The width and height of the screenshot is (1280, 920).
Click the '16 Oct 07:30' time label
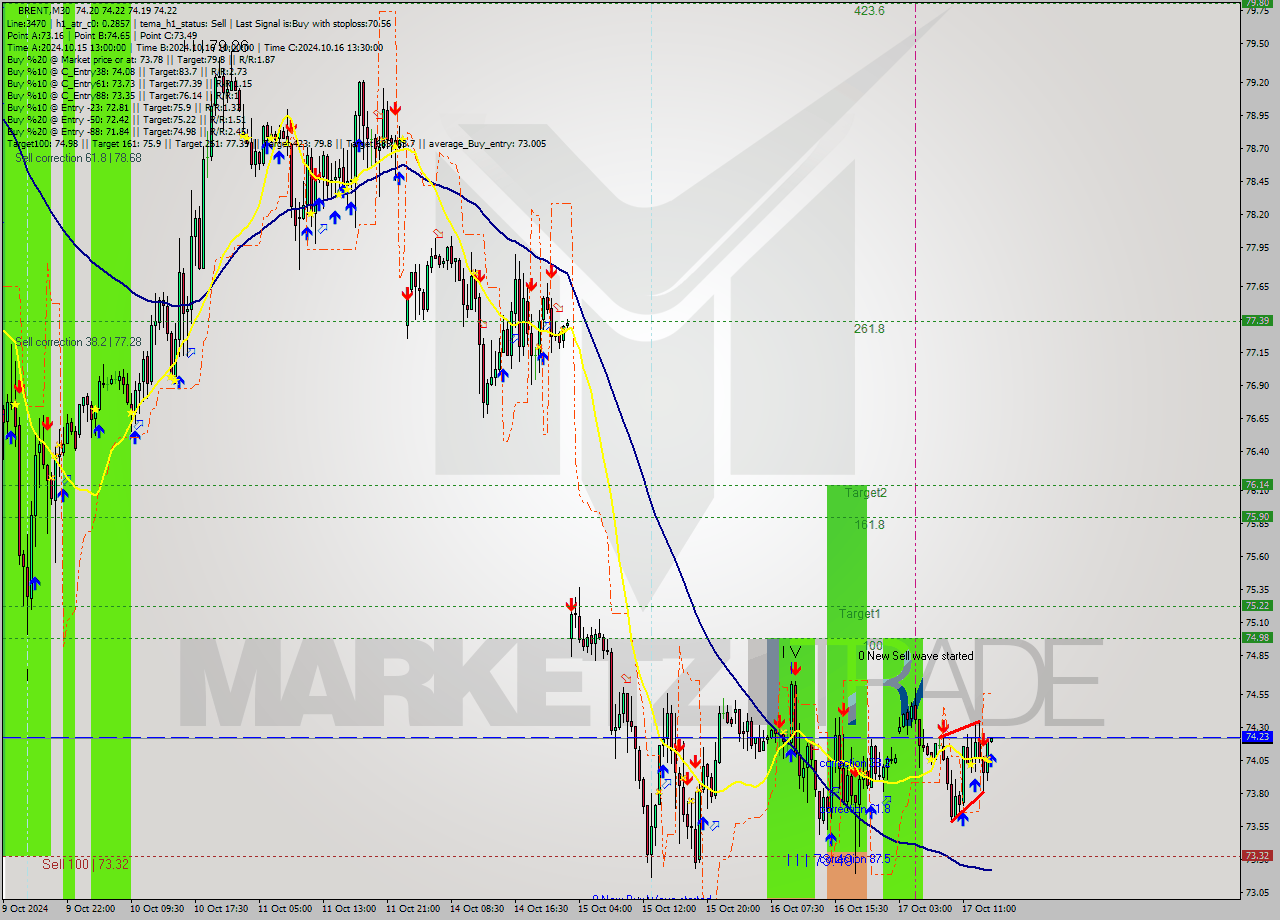797,909
